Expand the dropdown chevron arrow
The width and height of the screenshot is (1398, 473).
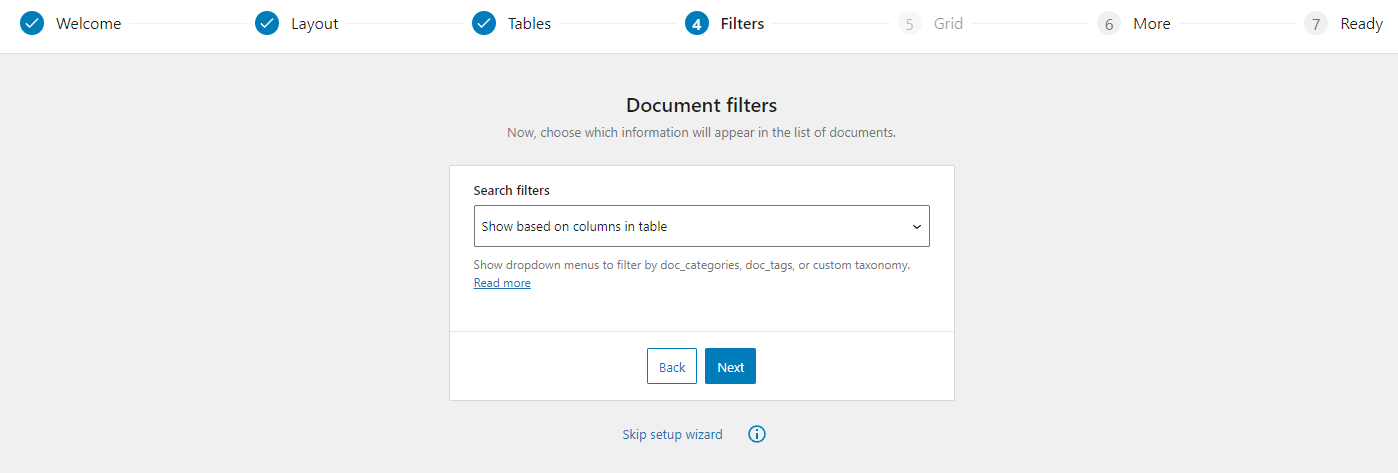(916, 227)
